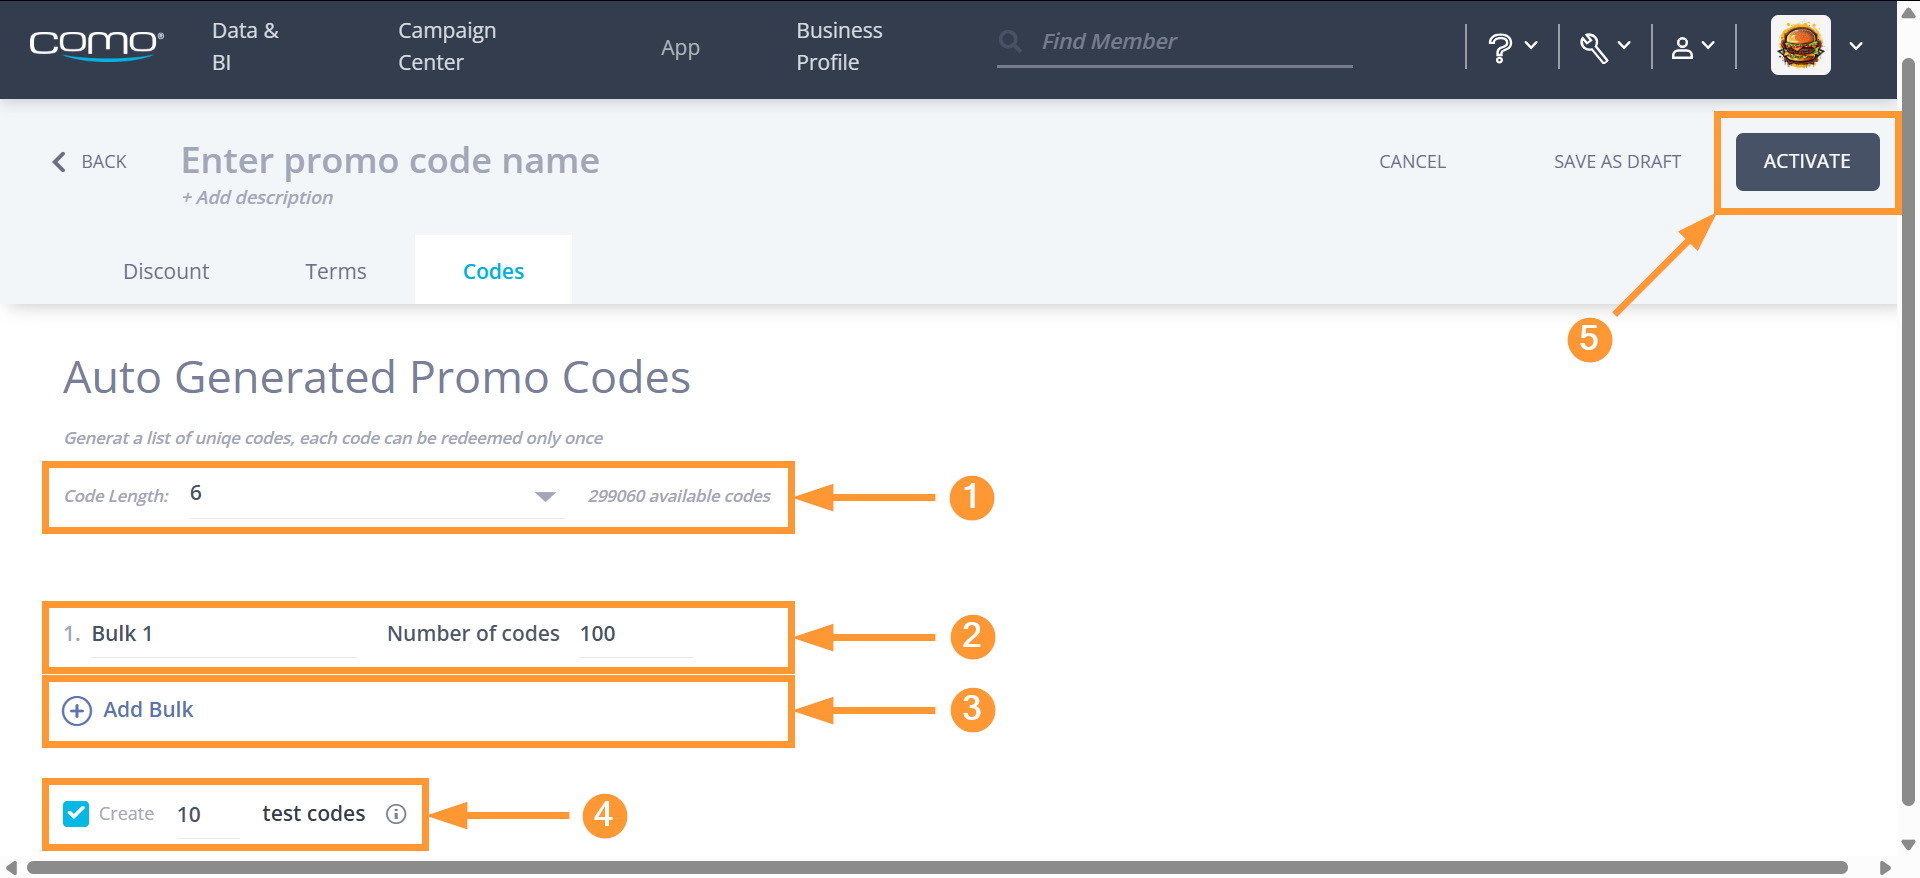This screenshot has width=1920, height=878.
Task: Click the back arrow chevron icon
Action: click(x=59, y=162)
